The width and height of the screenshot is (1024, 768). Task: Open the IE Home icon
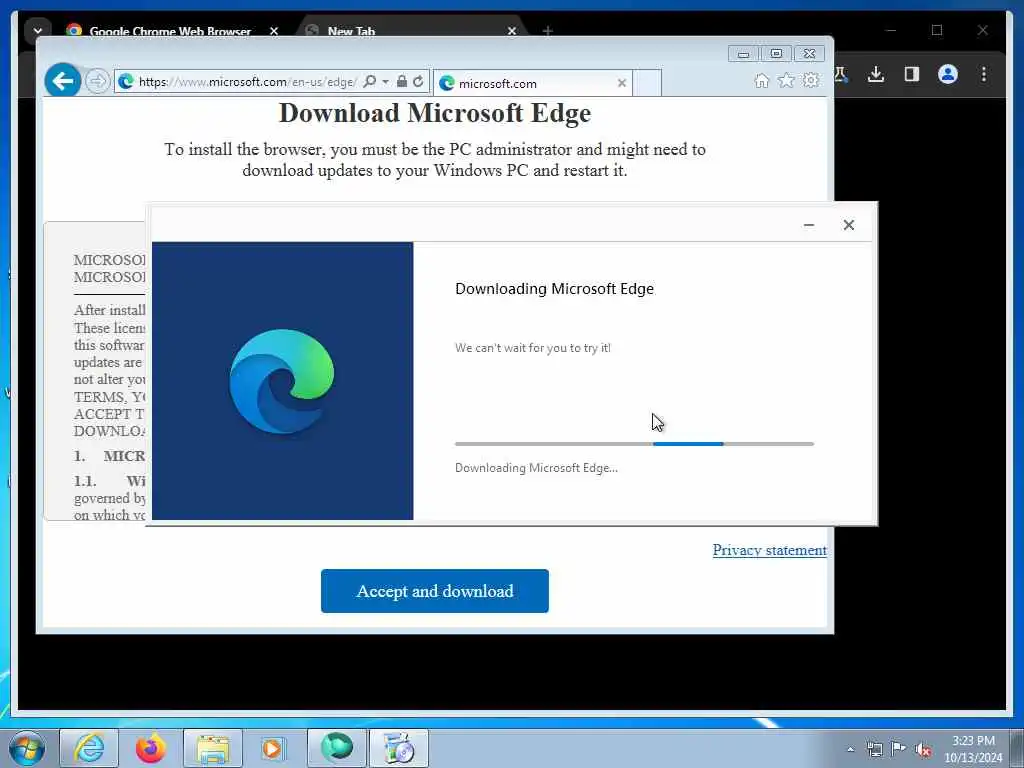pos(761,80)
